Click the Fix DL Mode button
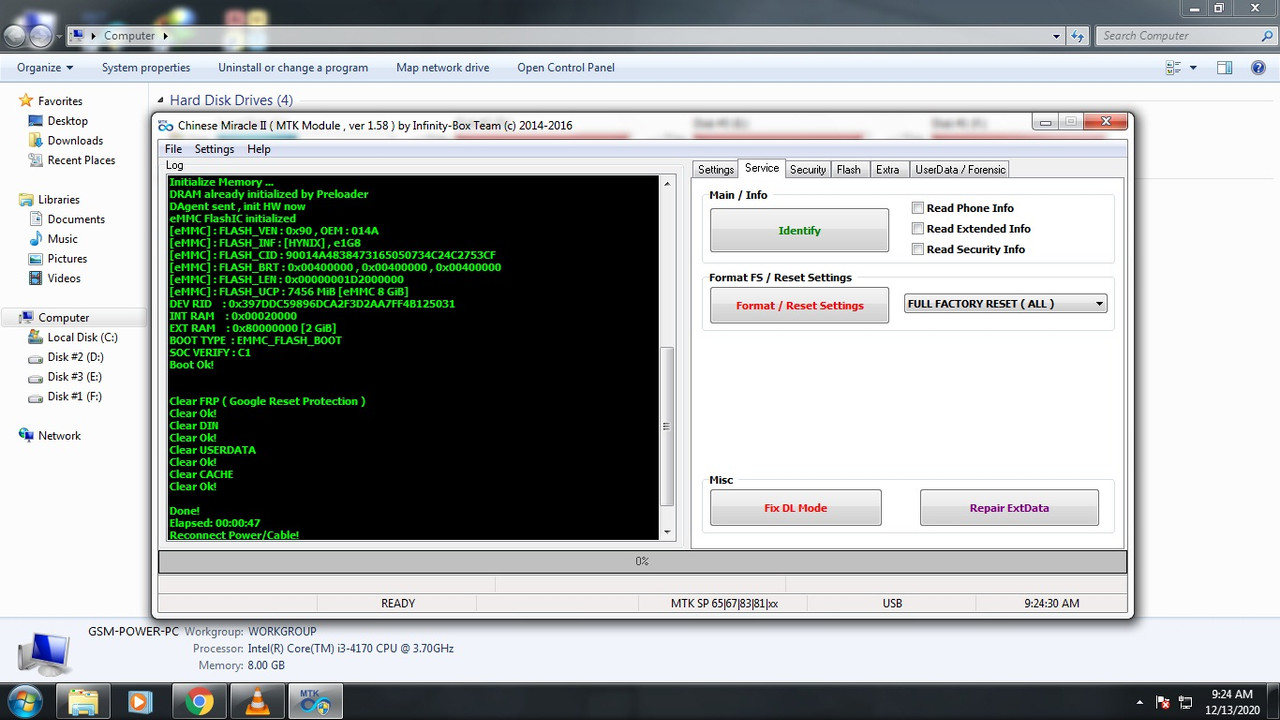The height and width of the screenshot is (720, 1280). pos(795,508)
